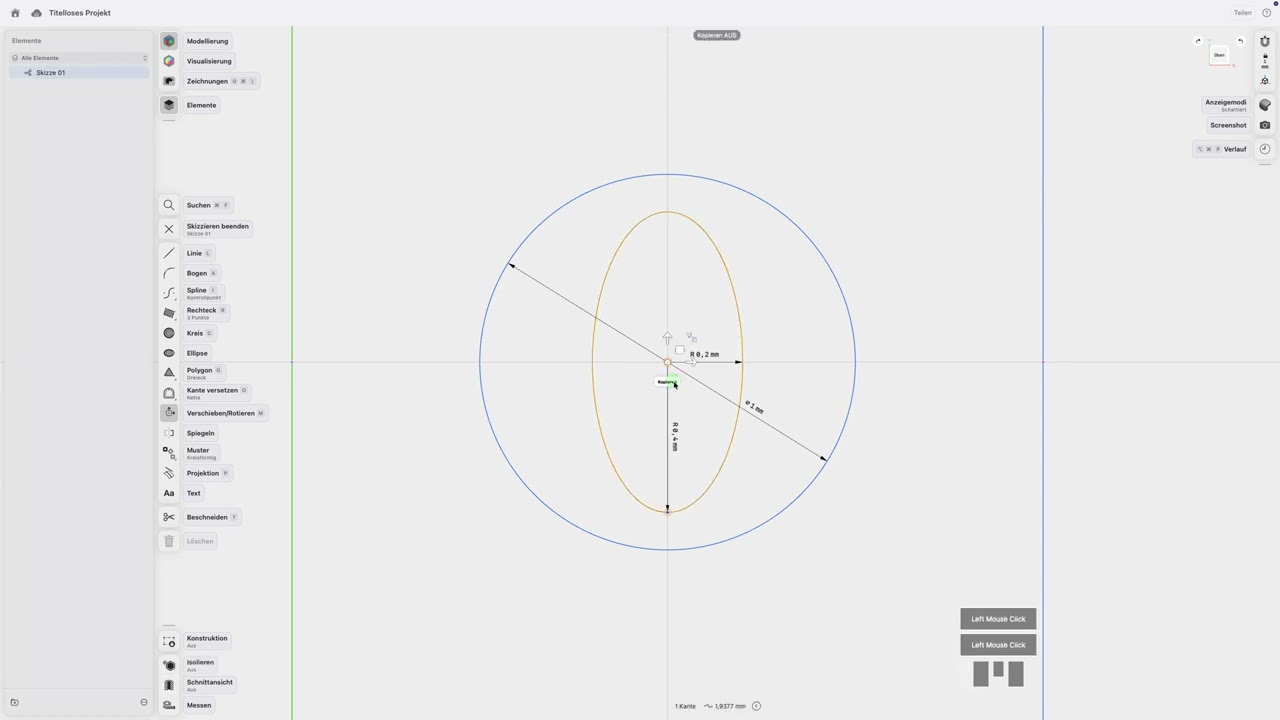This screenshot has width=1280, height=720.
Task: Select the Spline tool icon
Action: (169, 293)
